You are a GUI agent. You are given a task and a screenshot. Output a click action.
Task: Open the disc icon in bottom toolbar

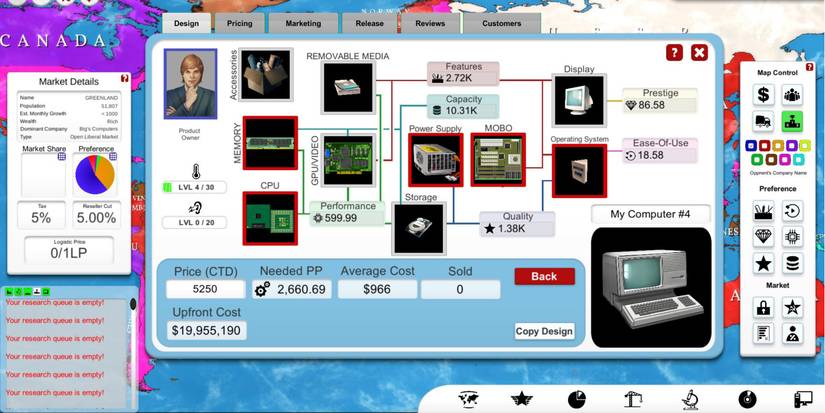click(x=747, y=400)
